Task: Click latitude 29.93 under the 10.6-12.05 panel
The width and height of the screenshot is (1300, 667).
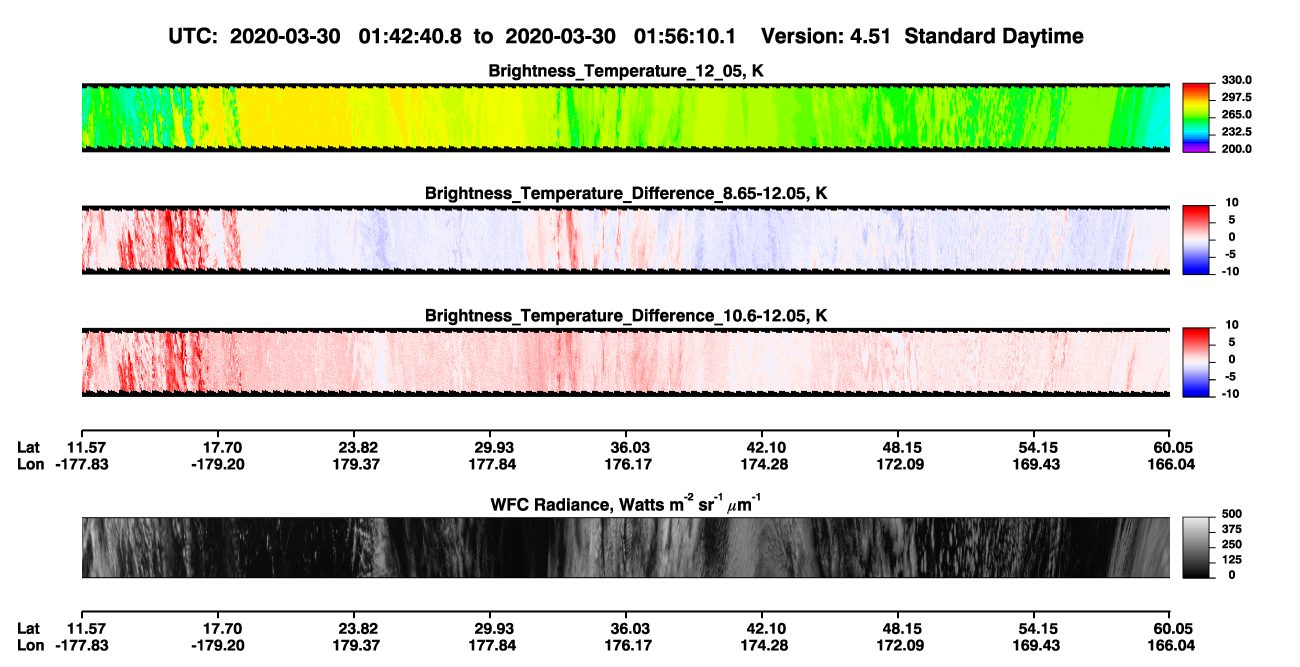Action: (x=494, y=448)
